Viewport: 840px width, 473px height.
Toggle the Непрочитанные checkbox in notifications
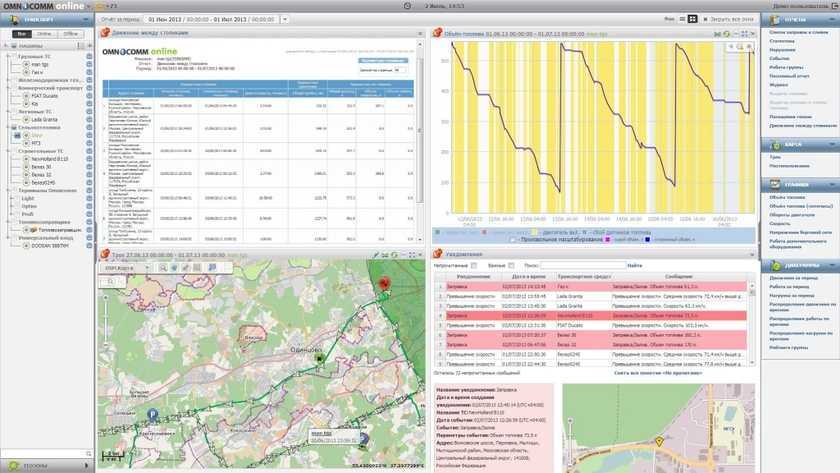coord(473,265)
